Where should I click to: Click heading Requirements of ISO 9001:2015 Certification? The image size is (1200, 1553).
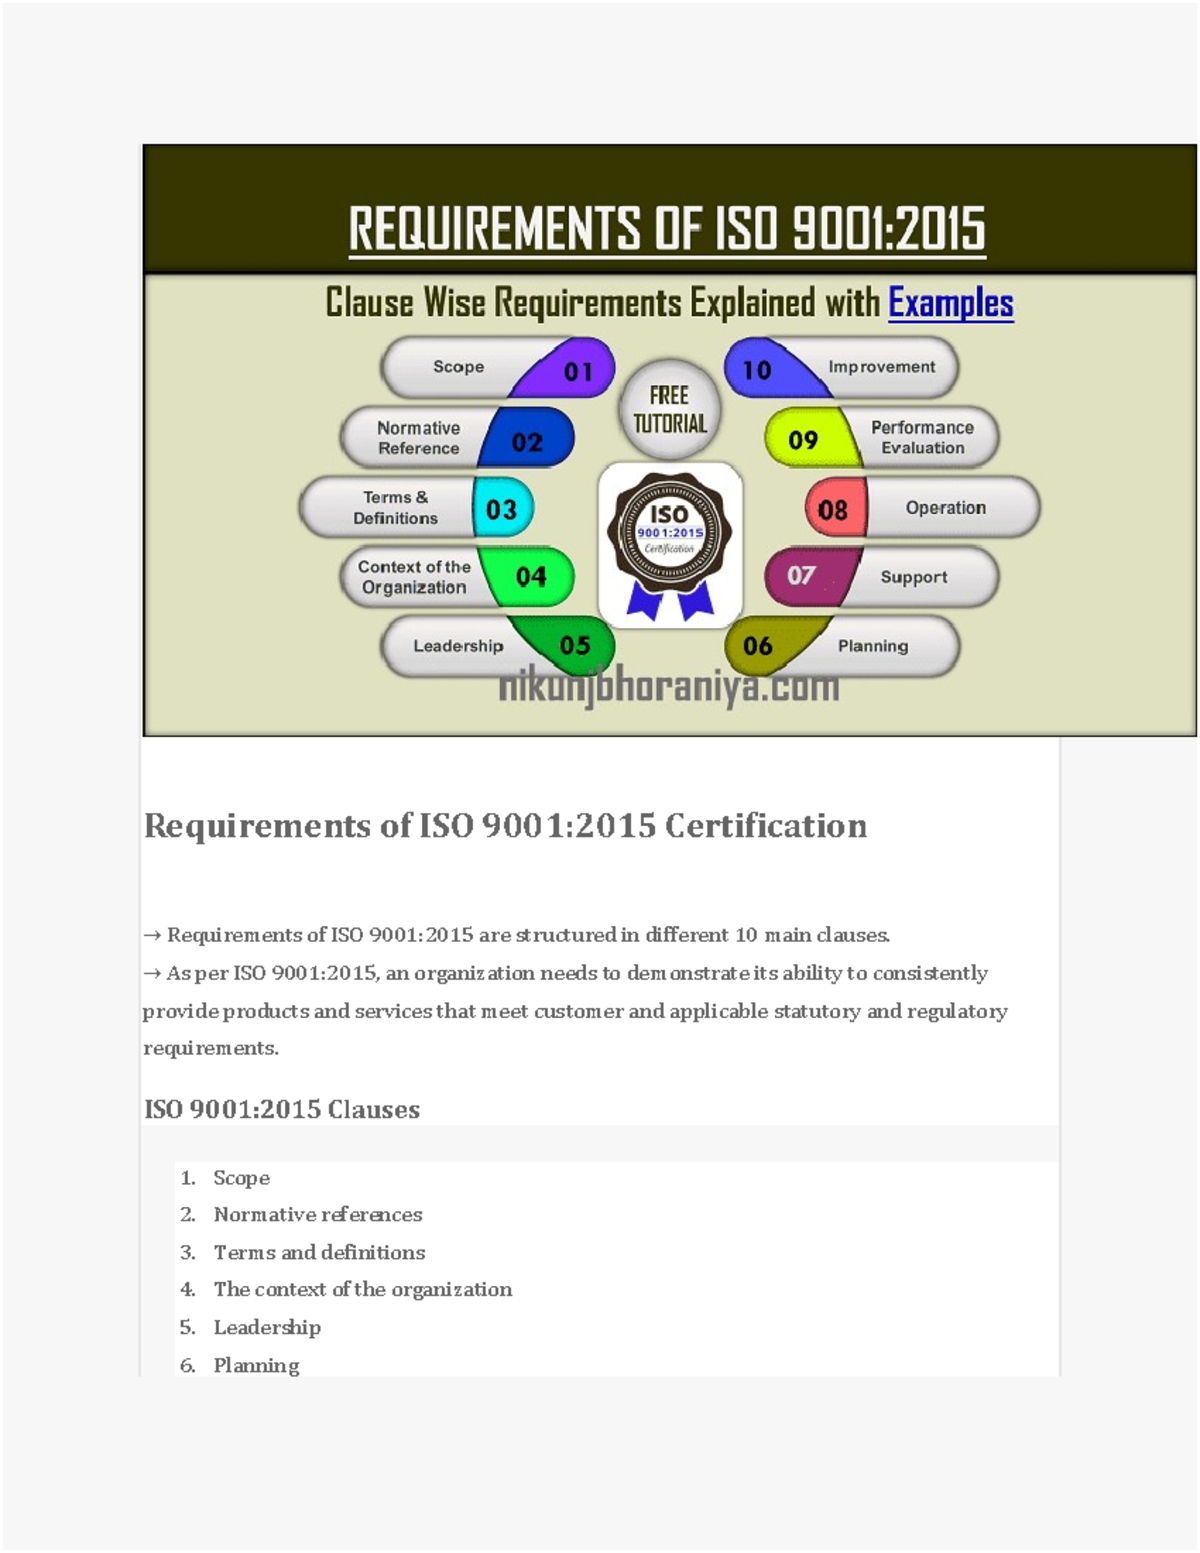(506, 826)
